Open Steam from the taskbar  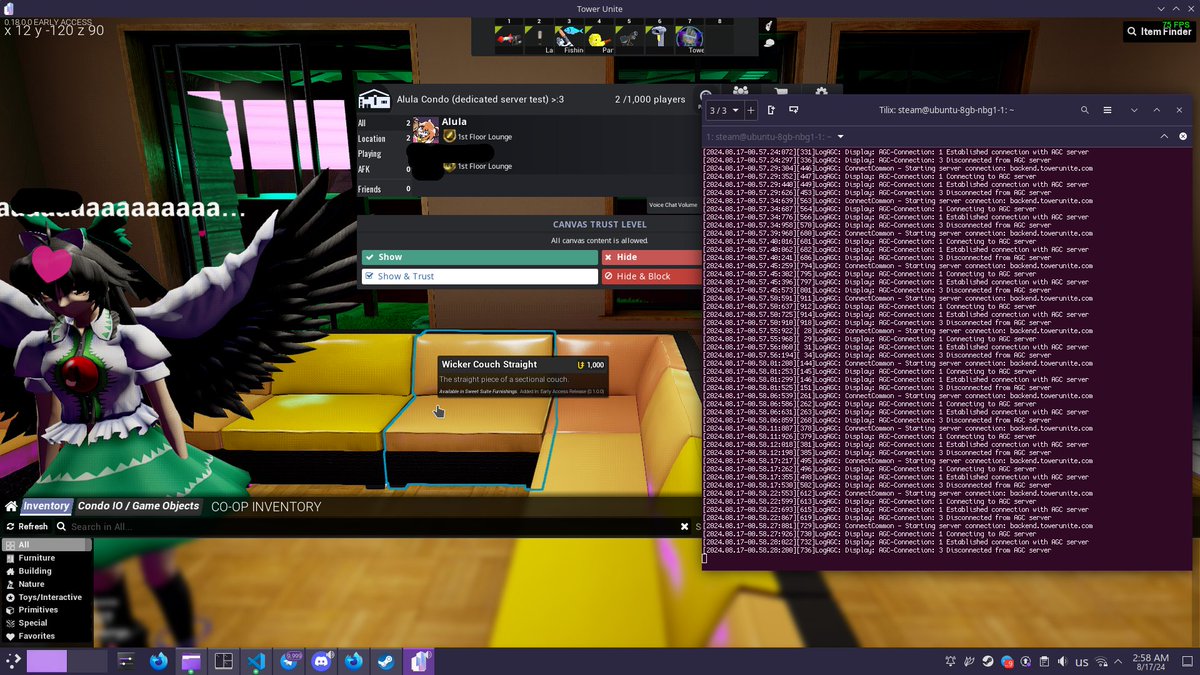pyautogui.click(x=384, y=660)
